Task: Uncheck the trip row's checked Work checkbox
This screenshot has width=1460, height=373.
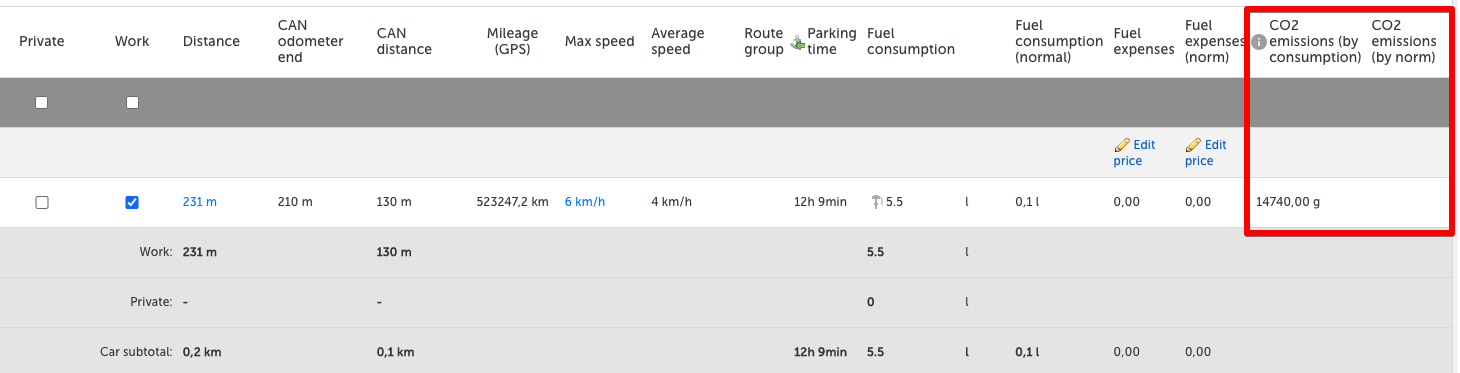Action: pyautogui.click(x=132, y=202)
